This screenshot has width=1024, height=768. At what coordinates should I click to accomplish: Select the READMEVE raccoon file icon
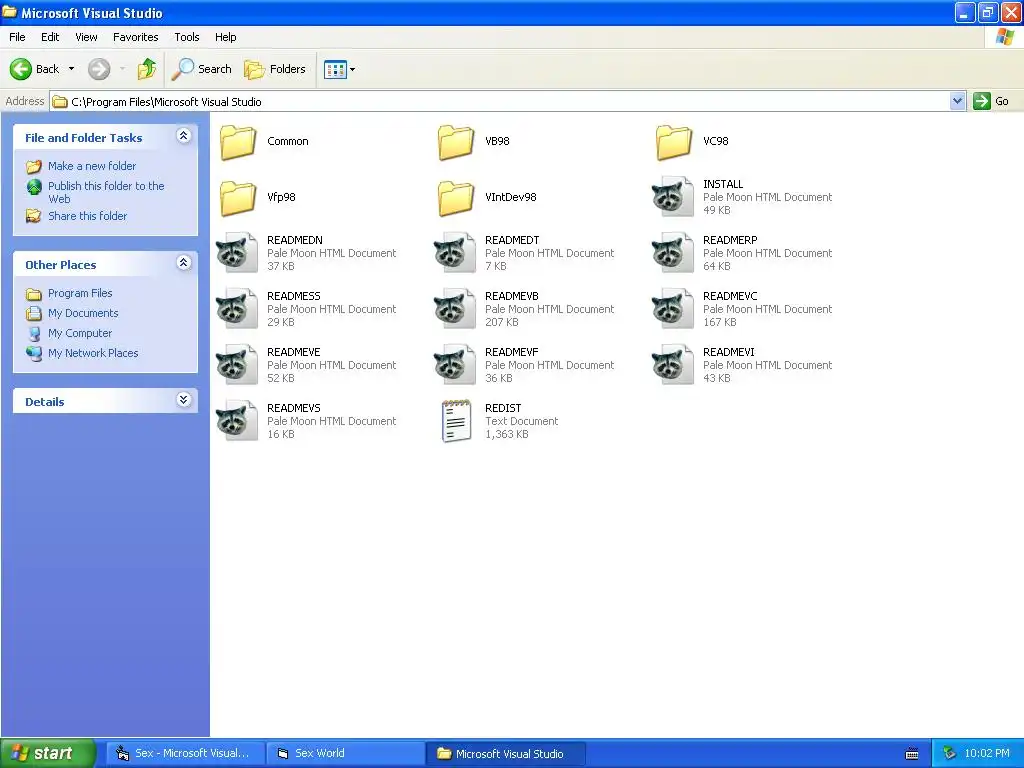tap(237, 365)
